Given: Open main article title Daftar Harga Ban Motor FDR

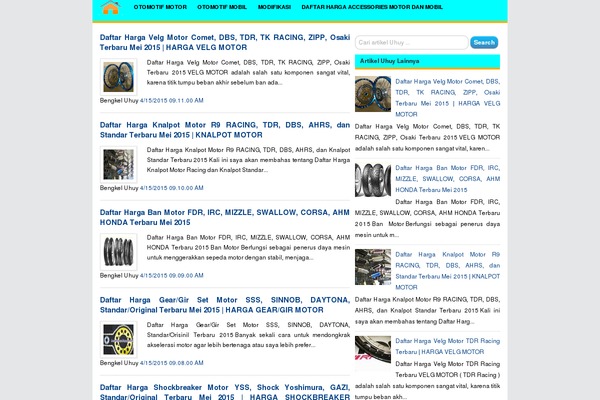Looking at the screenshot, I should coord(225,217).
